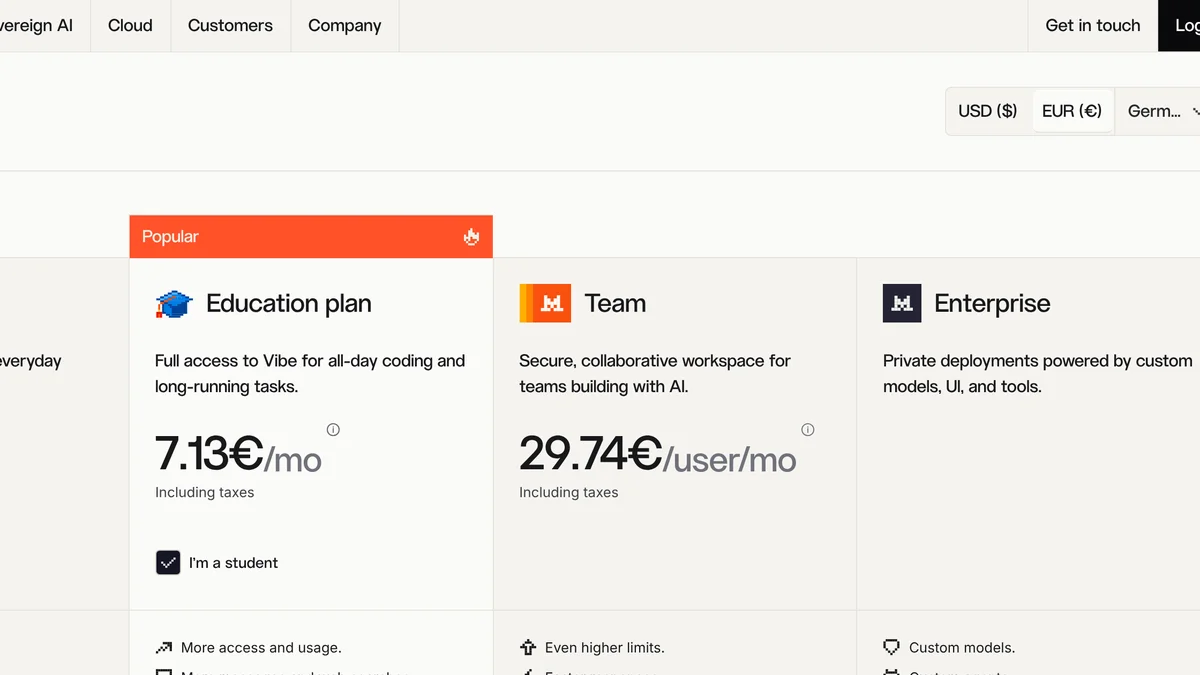Click the Private deployments description text
This screenshot has height=675, width=1200.
pos(1038,373)
